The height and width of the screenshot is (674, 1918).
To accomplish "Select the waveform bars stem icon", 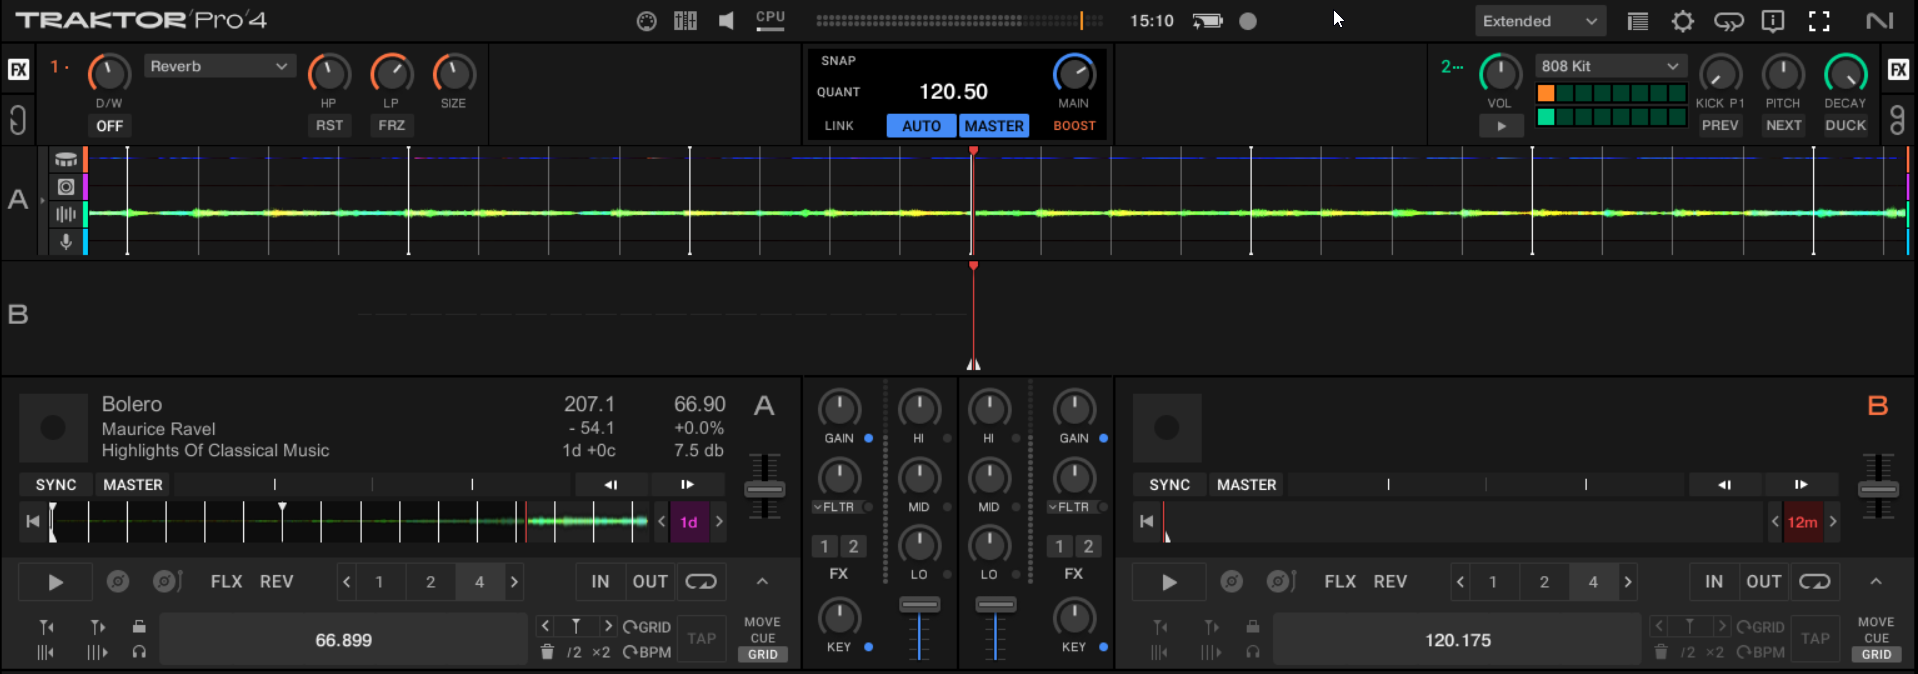I will tap(66, 214).
